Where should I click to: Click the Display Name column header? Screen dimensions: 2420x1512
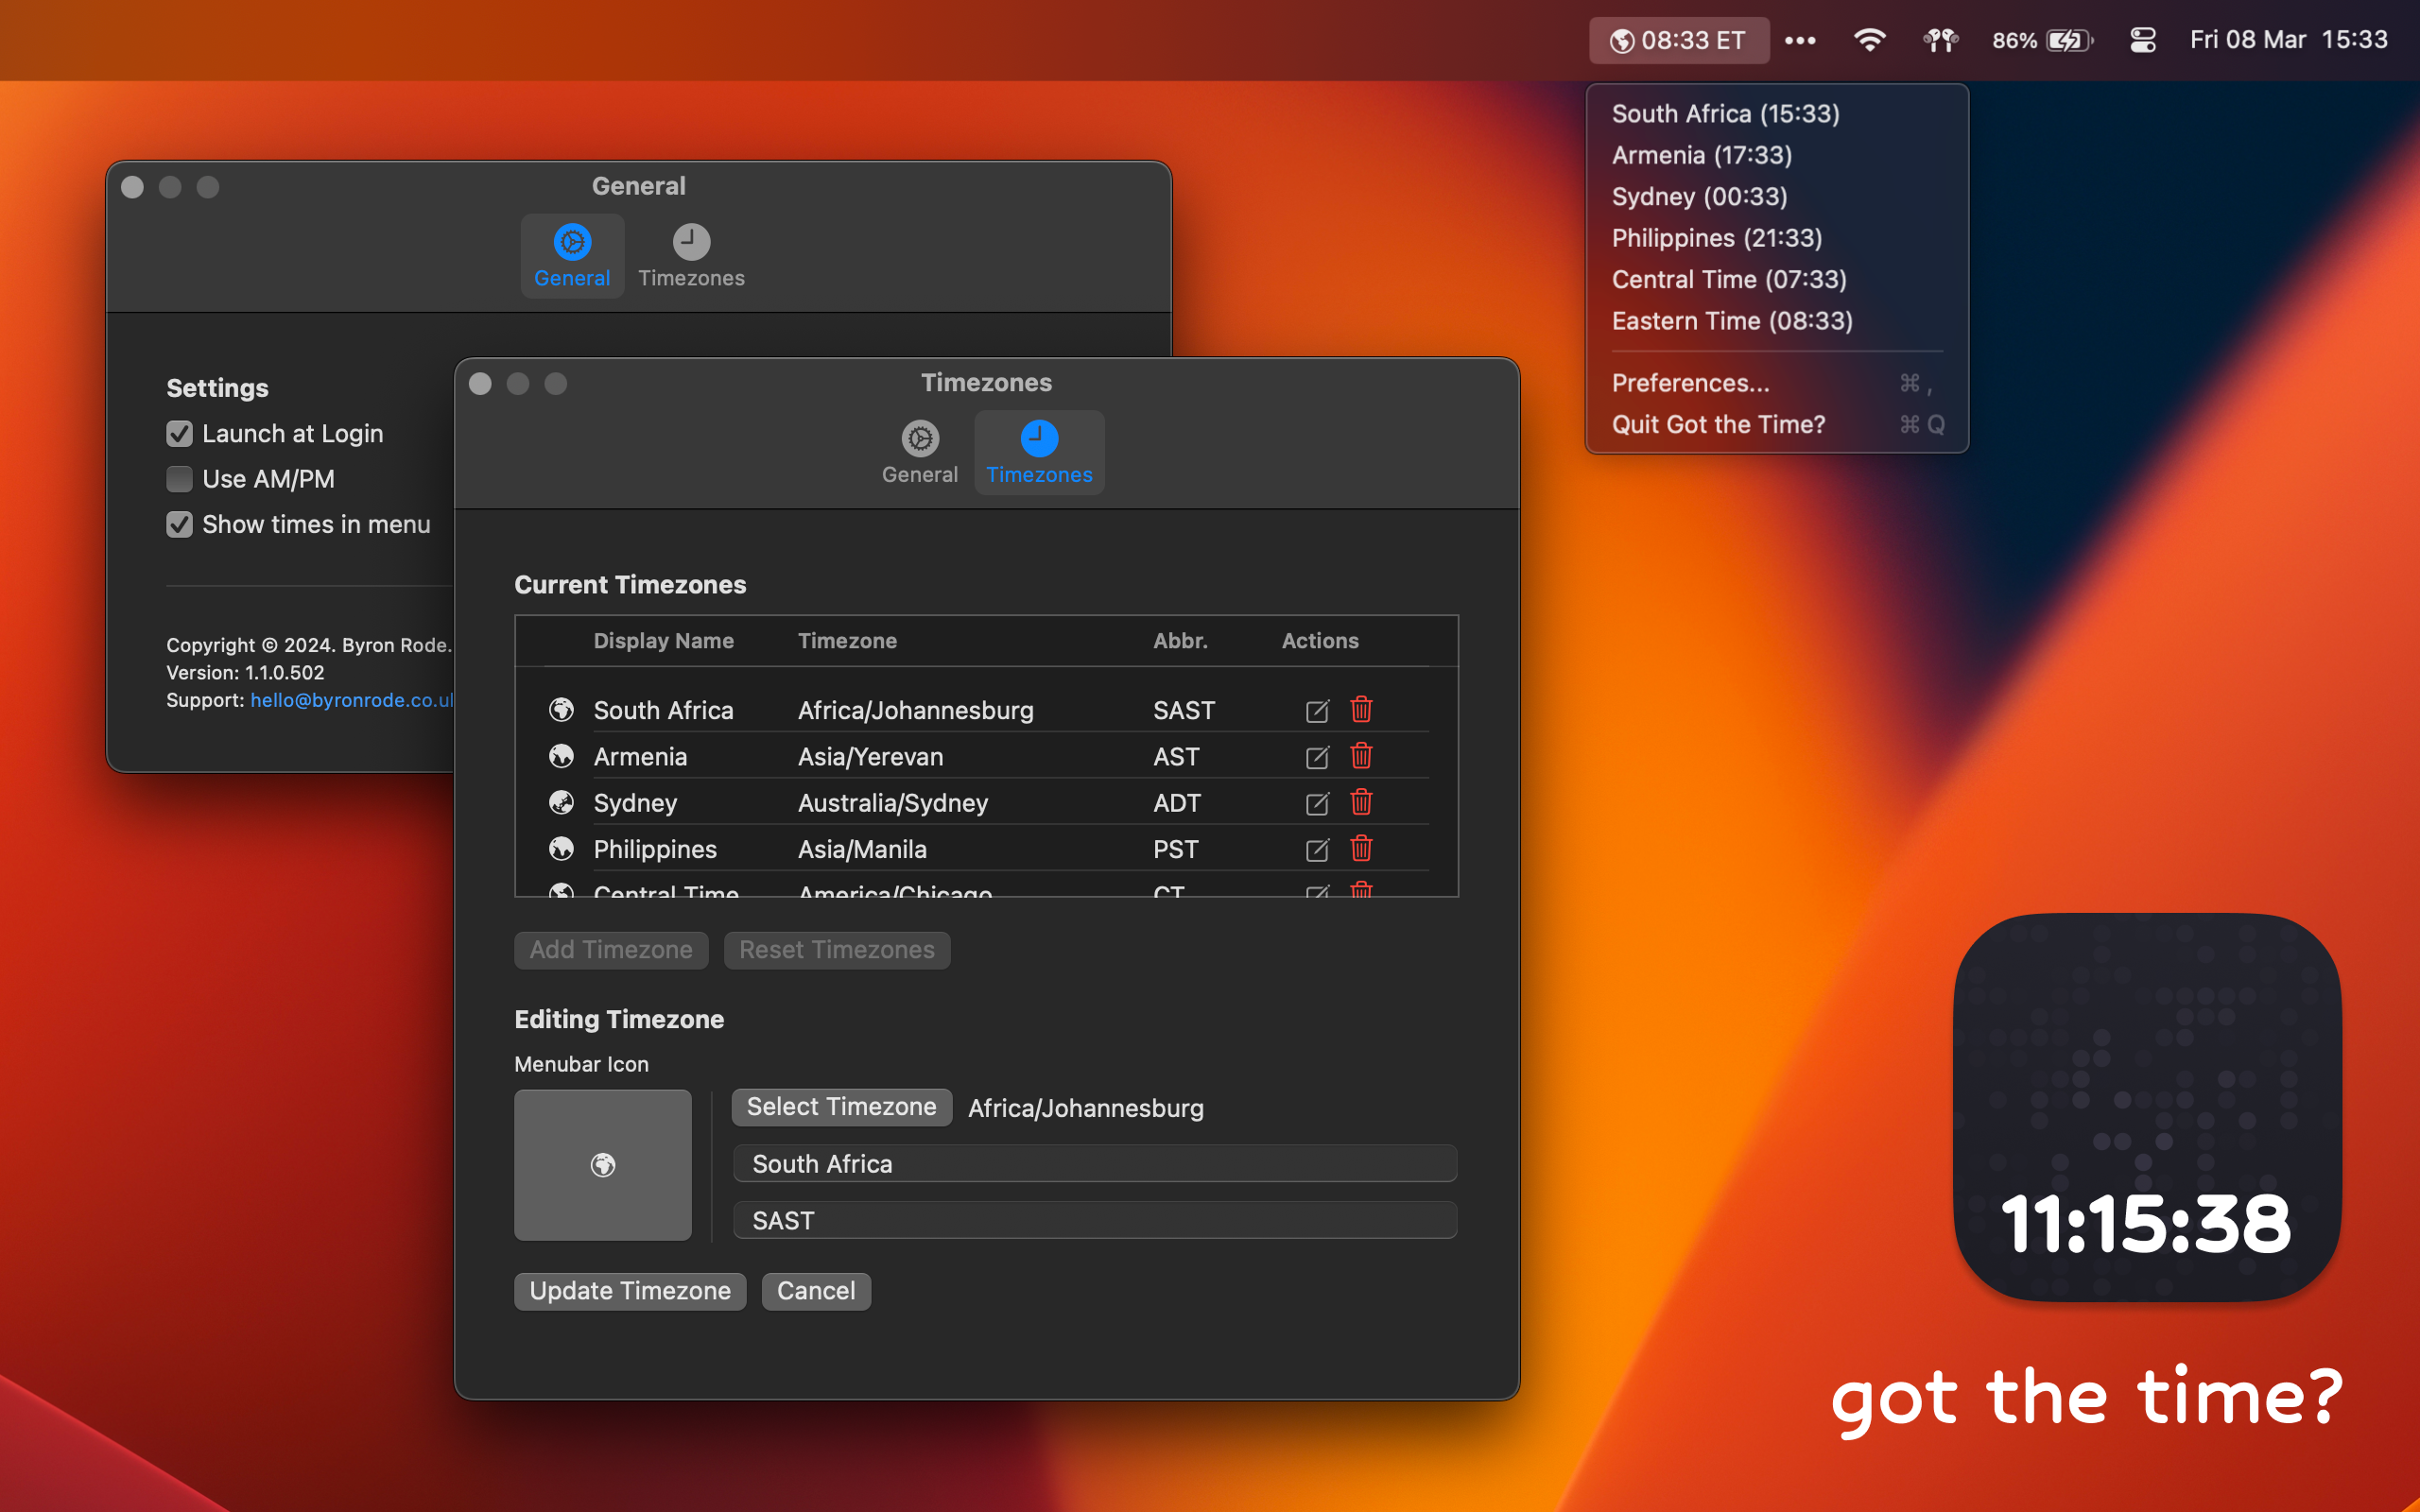[x=664, y=641]
